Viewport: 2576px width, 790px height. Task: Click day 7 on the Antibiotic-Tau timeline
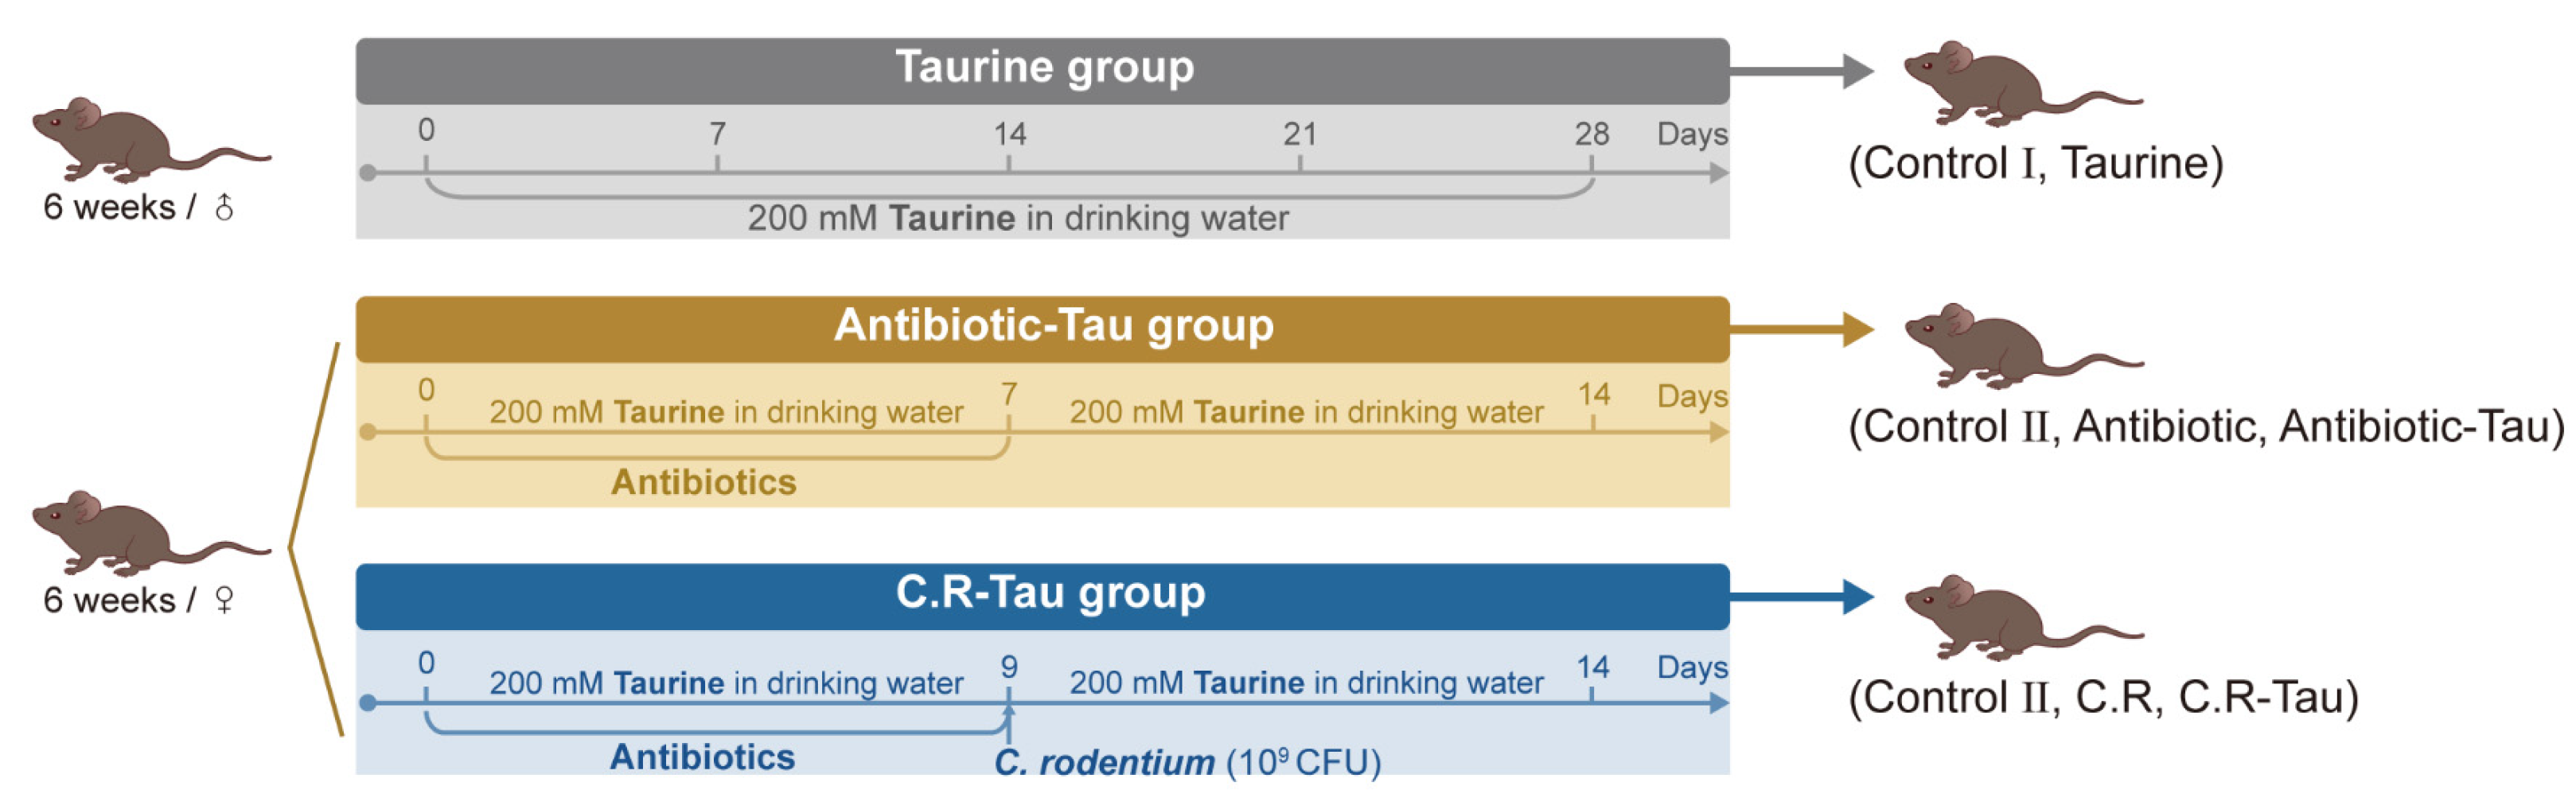(1009, 394)
